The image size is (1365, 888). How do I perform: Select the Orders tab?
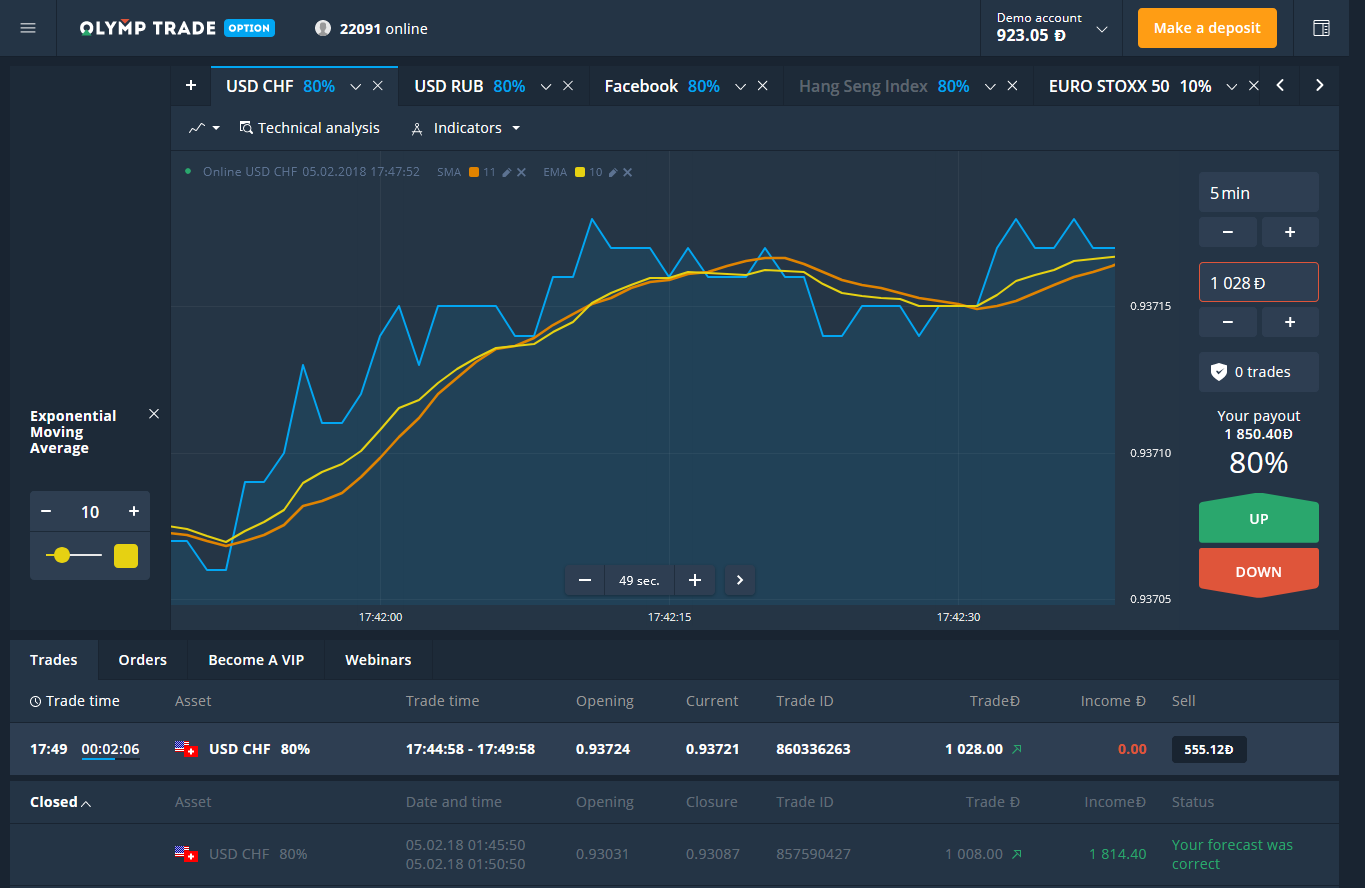(143, 660)
